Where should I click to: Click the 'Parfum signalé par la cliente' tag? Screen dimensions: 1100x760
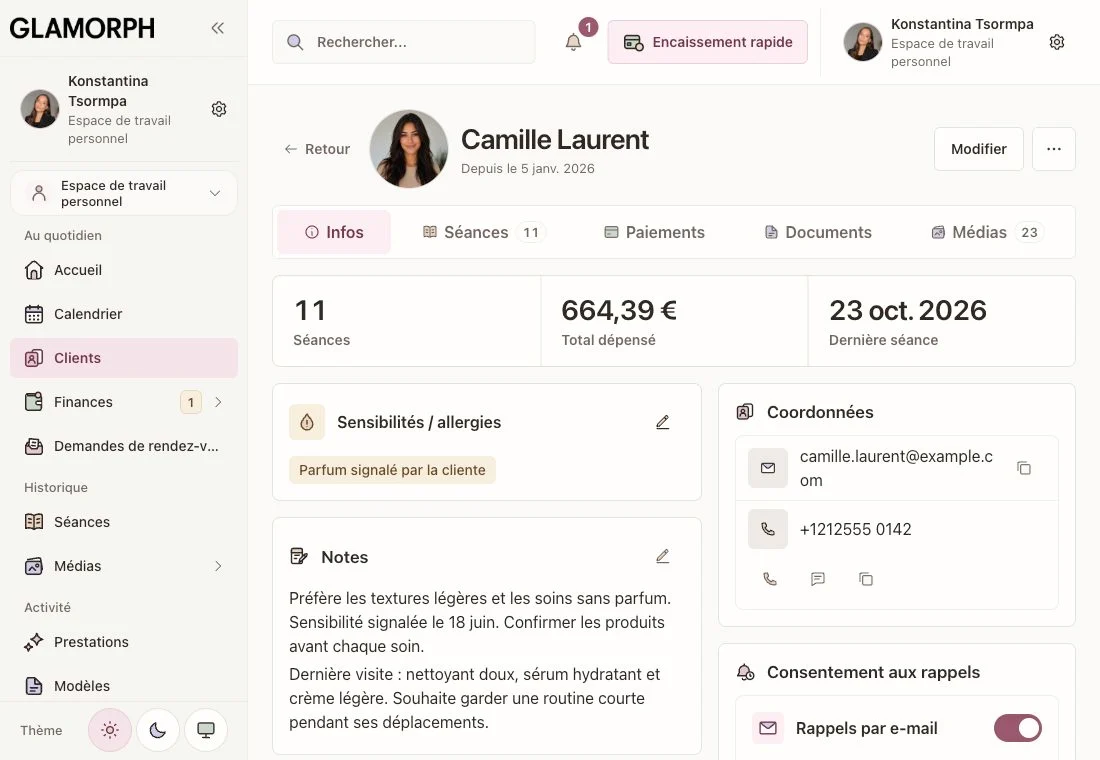point(392,470)
